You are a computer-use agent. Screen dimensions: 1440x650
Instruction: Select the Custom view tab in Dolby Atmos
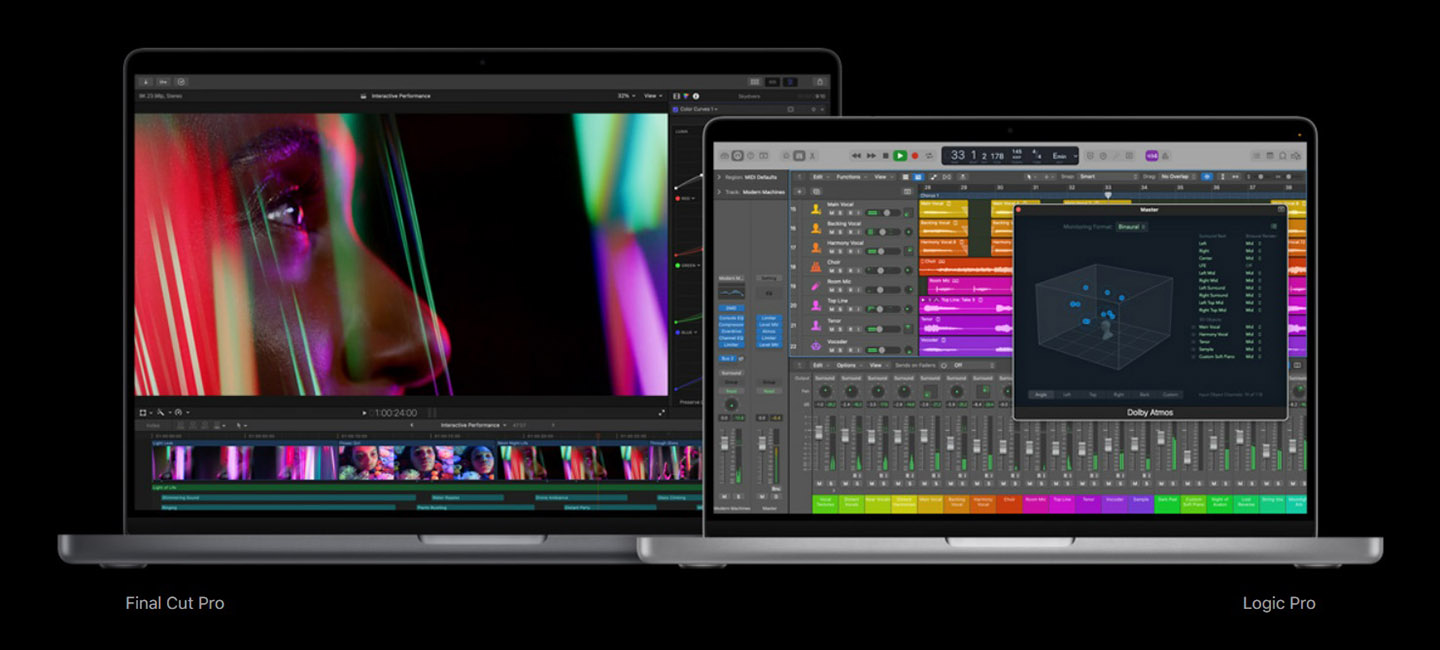point(1170,394)
